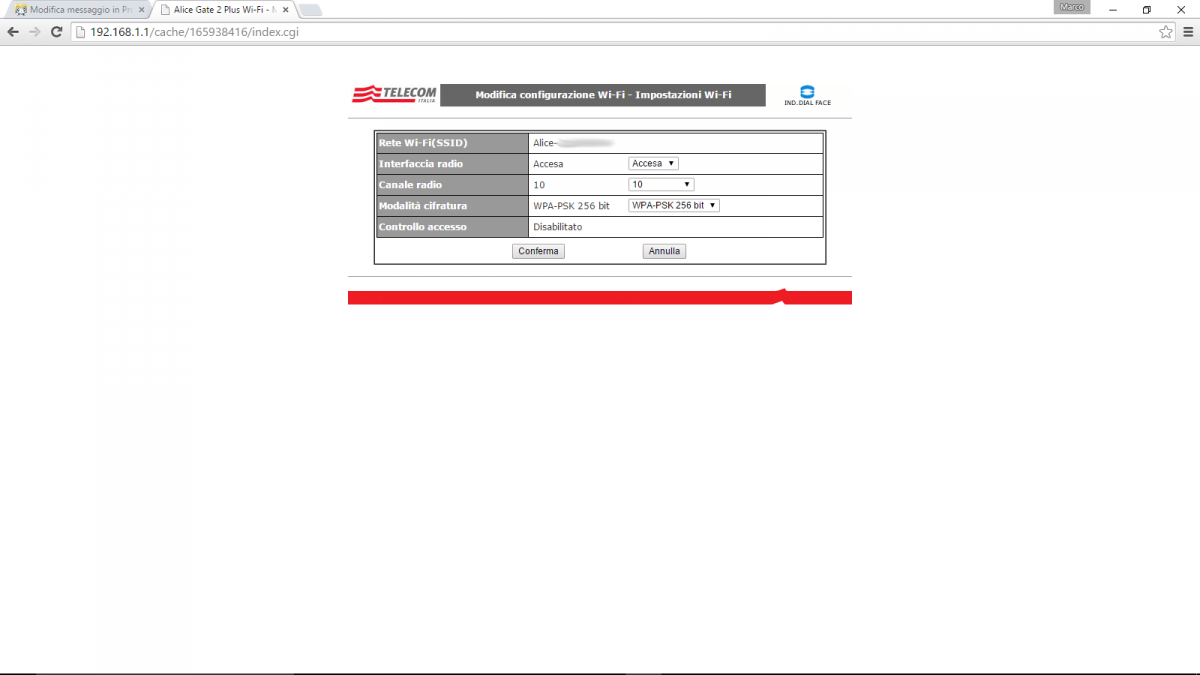The height and width of the screenshot is (675, 1200).
Task: Select the Alice Gate 2 Plus Wi-Fi tab
Action: click(x=218, y=10)
